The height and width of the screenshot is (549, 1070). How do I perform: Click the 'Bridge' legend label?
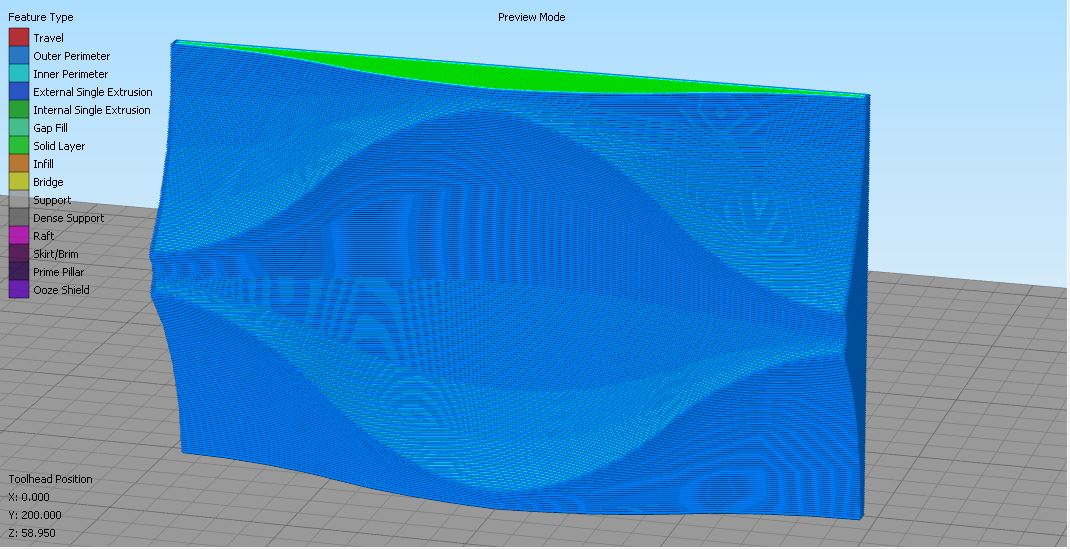coord(48,182)
